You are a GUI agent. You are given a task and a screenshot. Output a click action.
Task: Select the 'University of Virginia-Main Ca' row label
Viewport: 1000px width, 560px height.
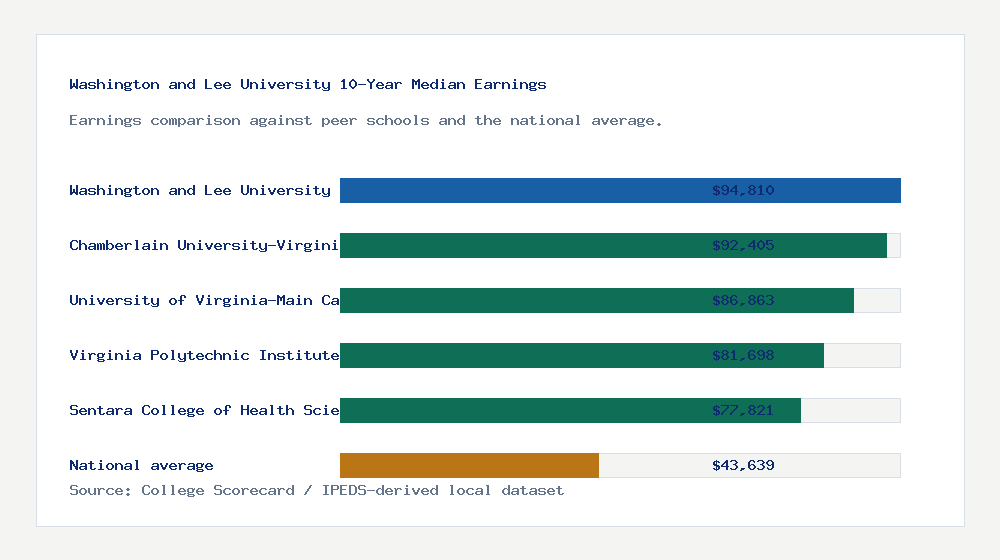(x=204, y=300)
